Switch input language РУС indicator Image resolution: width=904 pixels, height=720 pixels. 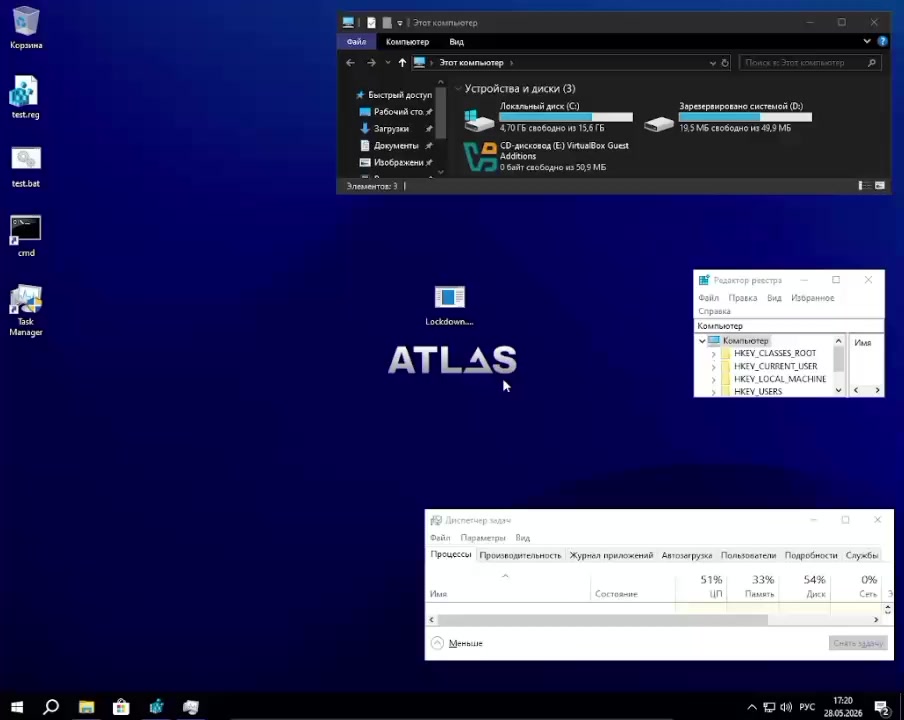coord(807,707)
